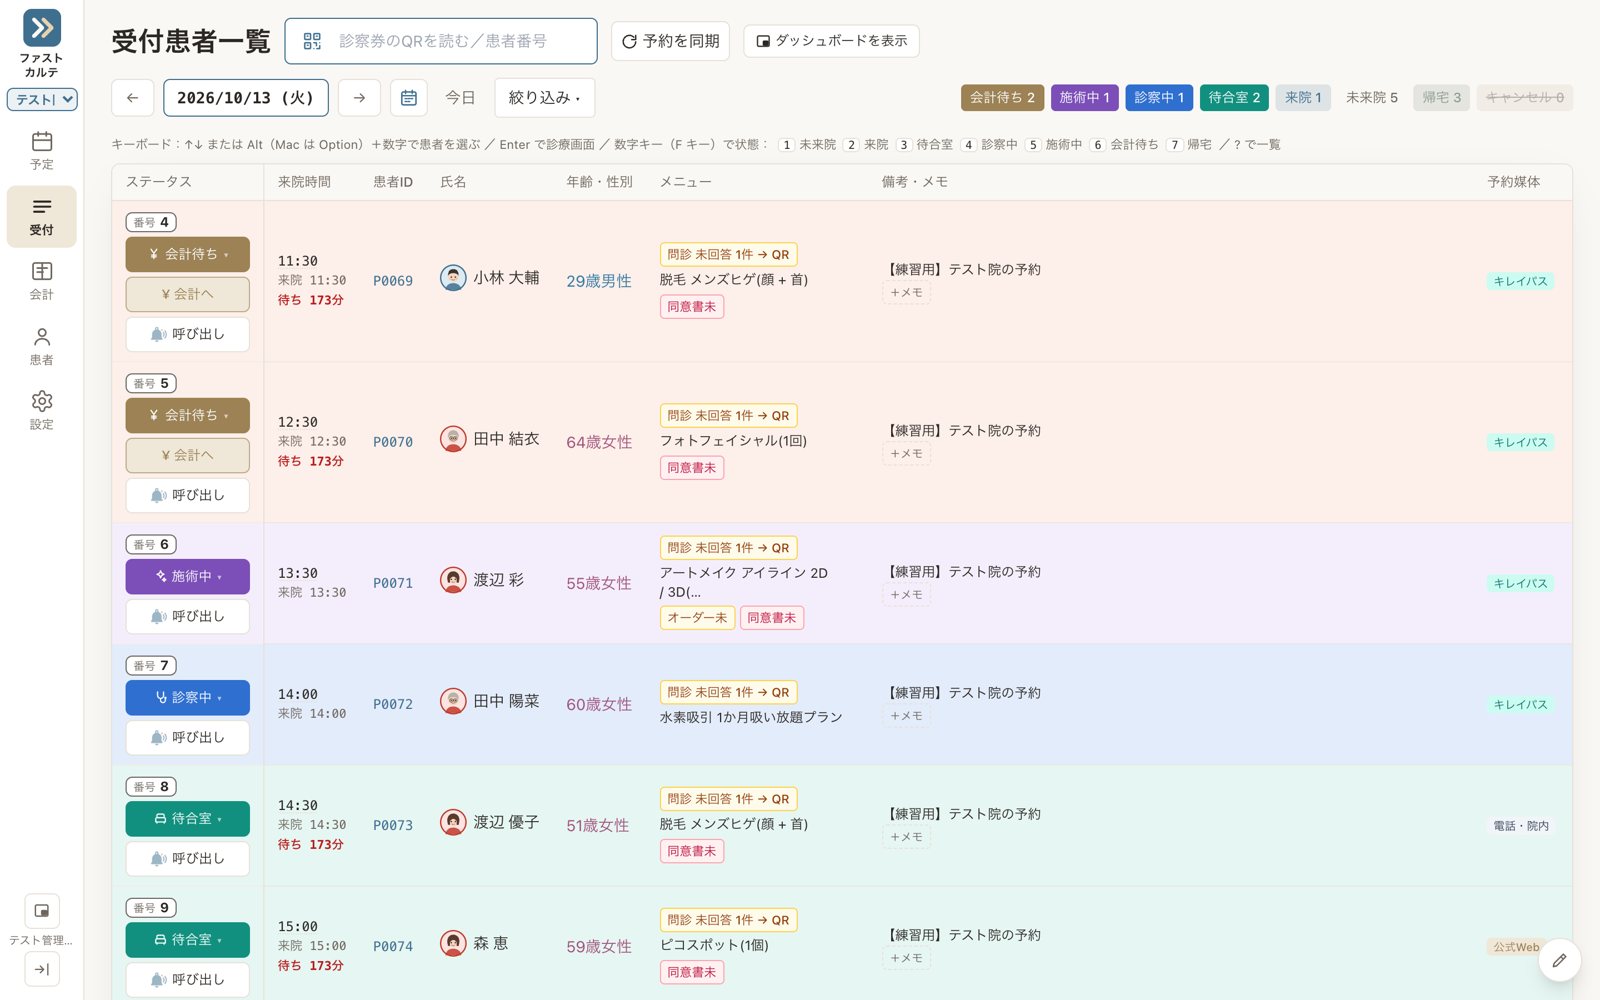Click the floating pencil edit icon
Image resolution: width=1600 pixels, height=1000 pixels.
coord(1559,960)
